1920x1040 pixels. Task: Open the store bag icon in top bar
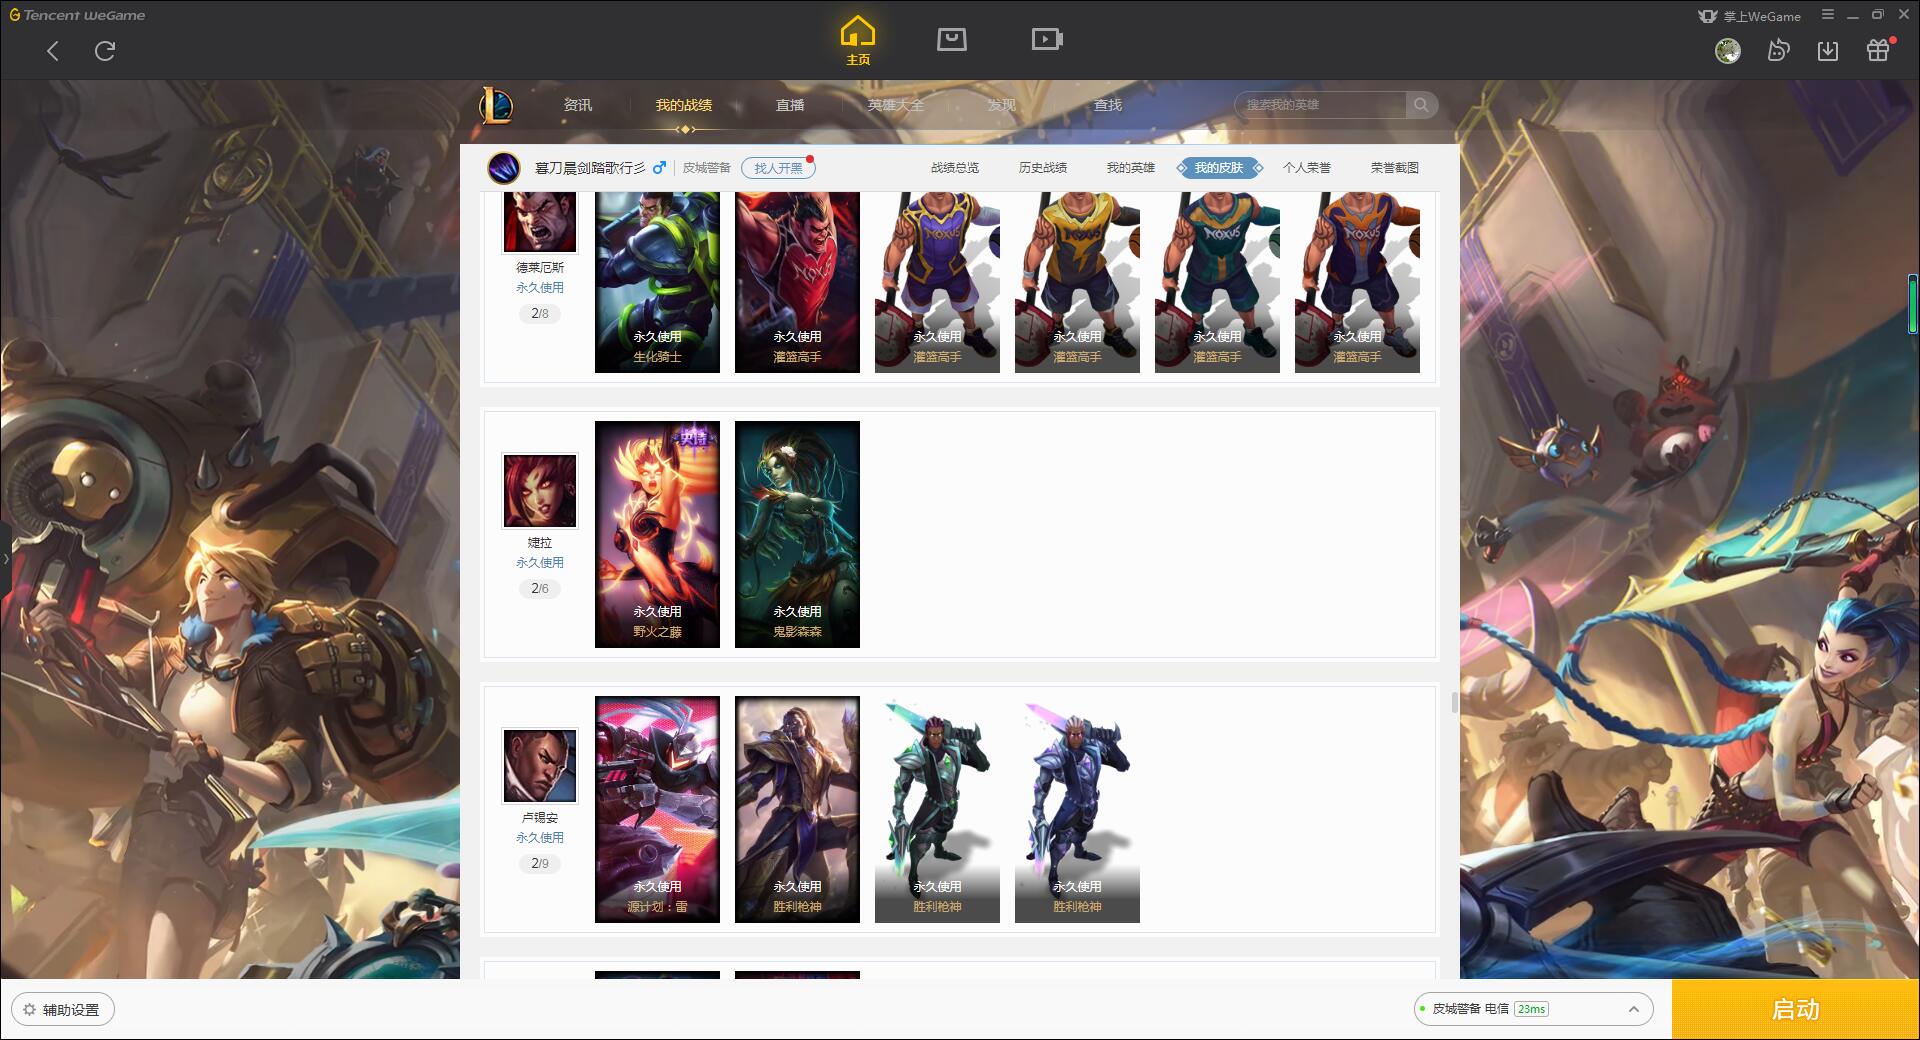(951, 39)
